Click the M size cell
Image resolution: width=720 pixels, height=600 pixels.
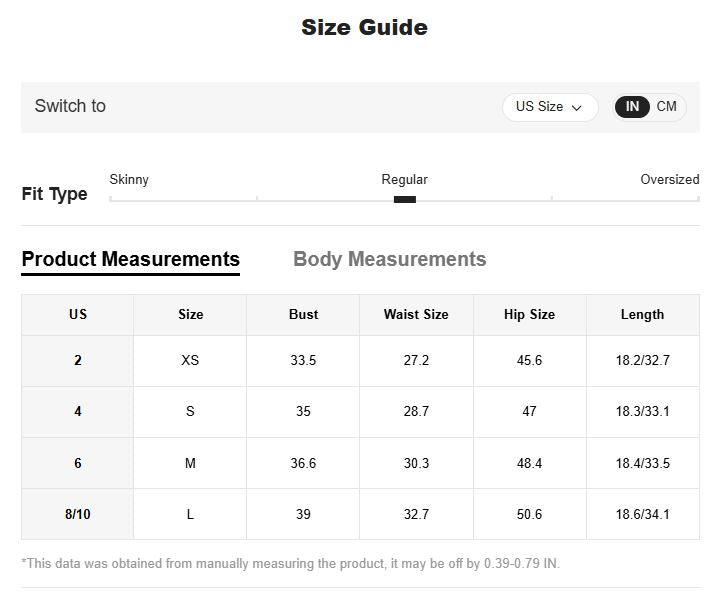tap(190, 463)
